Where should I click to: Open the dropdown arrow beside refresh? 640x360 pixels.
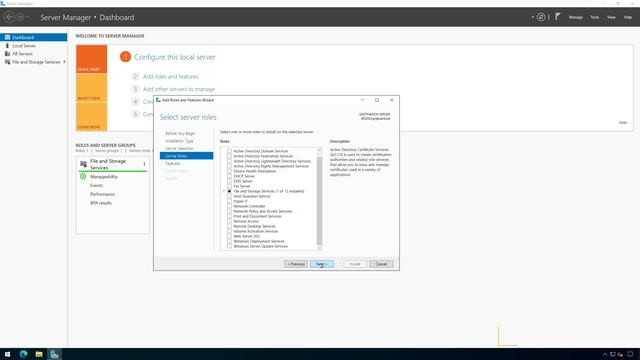(533, 17)
